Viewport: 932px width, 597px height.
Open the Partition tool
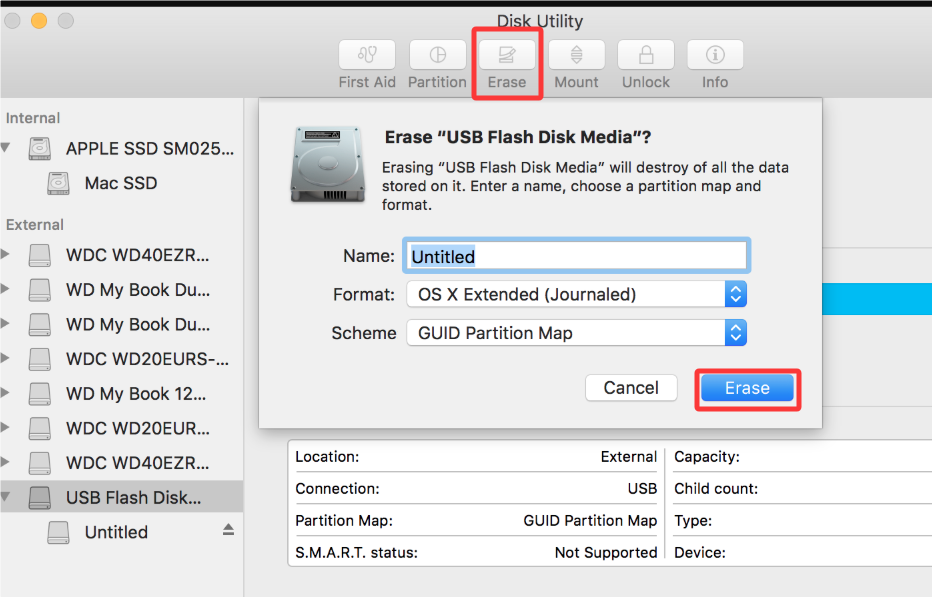[x=437, y=55]
